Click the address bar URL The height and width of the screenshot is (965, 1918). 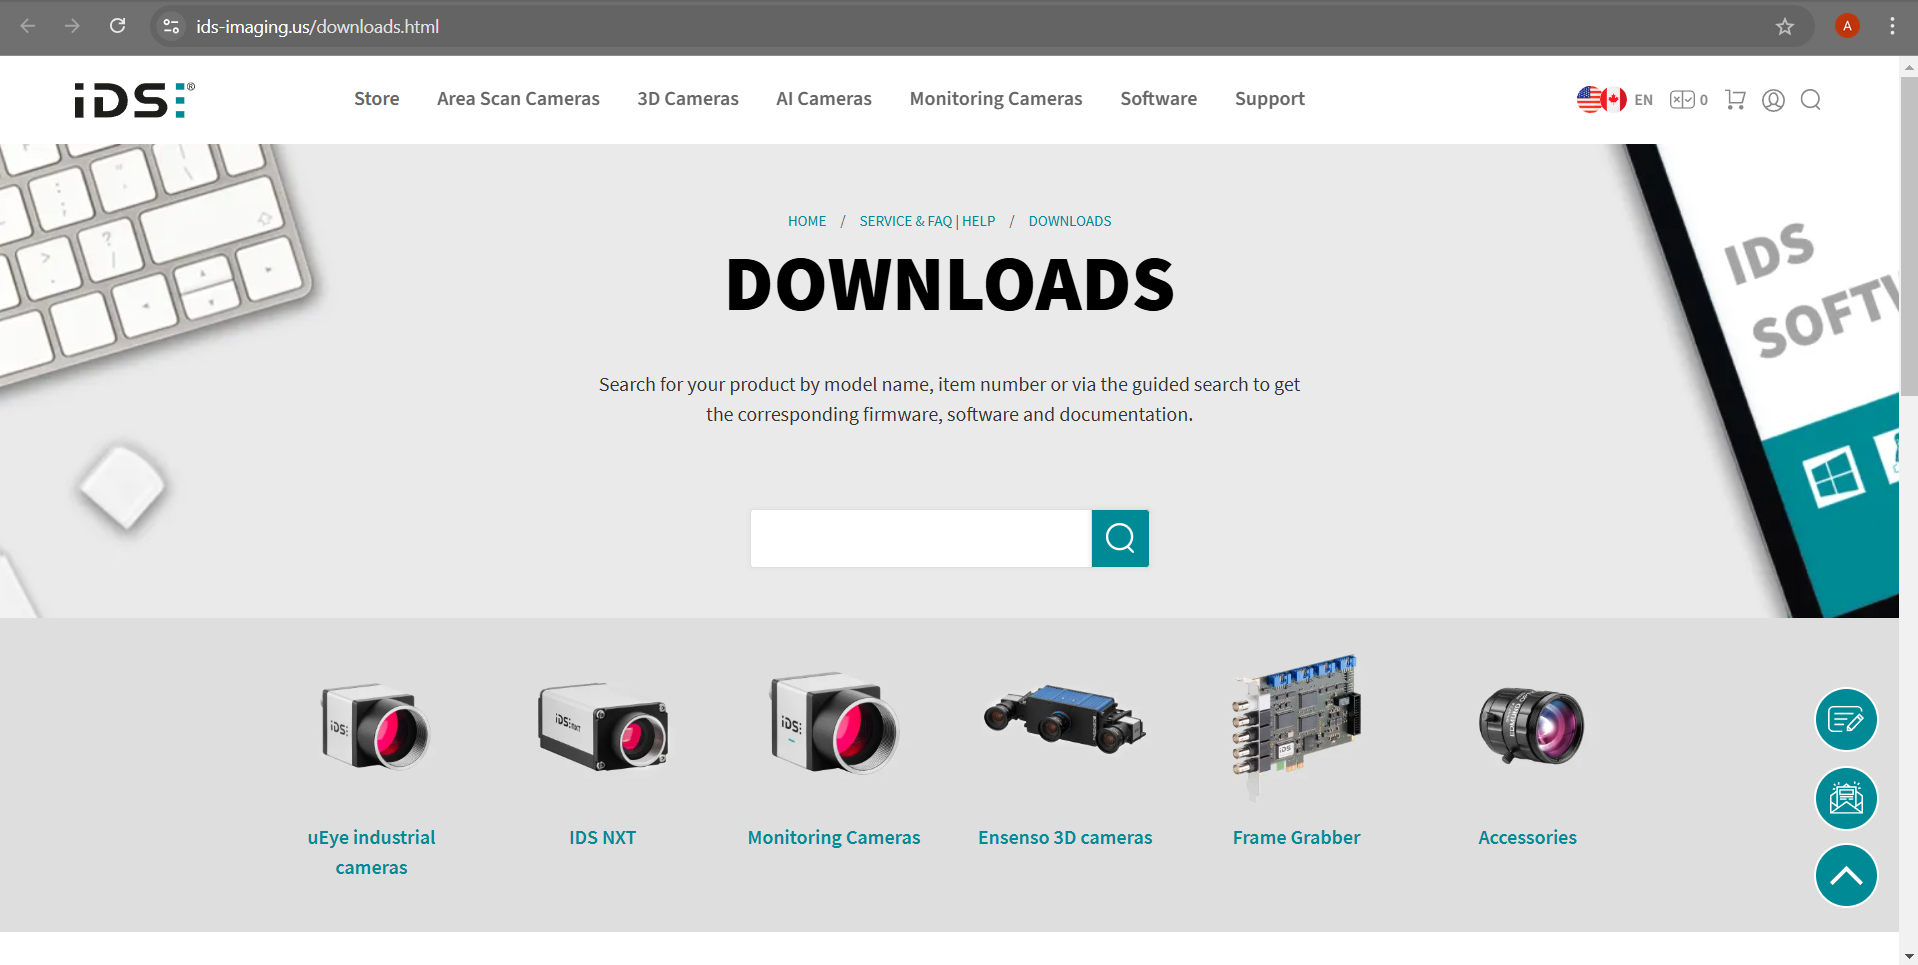(317, 27)
